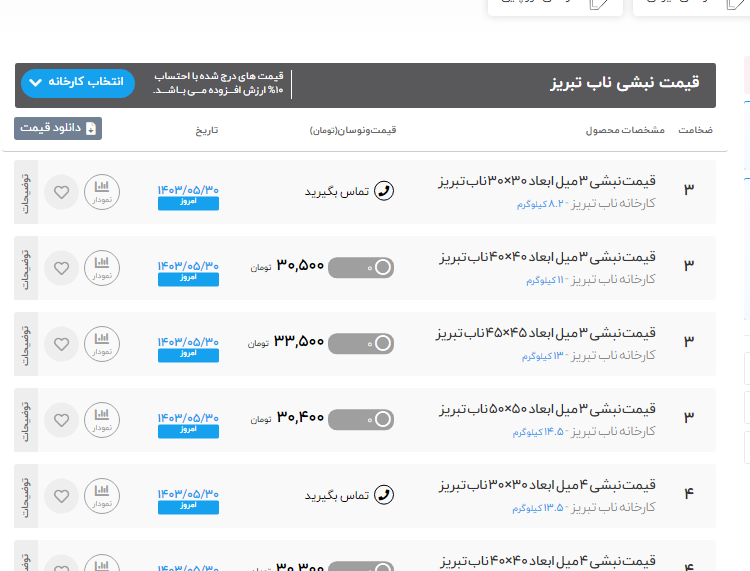The height and width of the screenshot is (571, 750).
Task: Click heart icon on 3mm 40×40 row
Action: click(62, 267)
